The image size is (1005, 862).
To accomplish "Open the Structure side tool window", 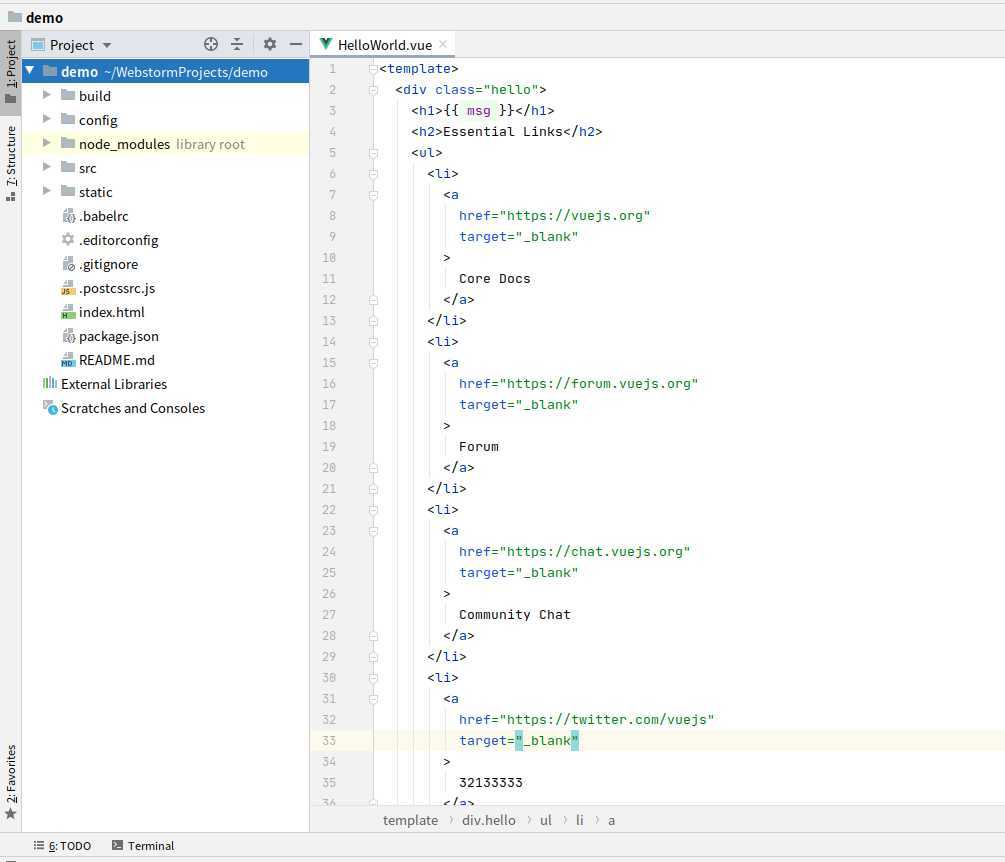I will click(10, 163).
